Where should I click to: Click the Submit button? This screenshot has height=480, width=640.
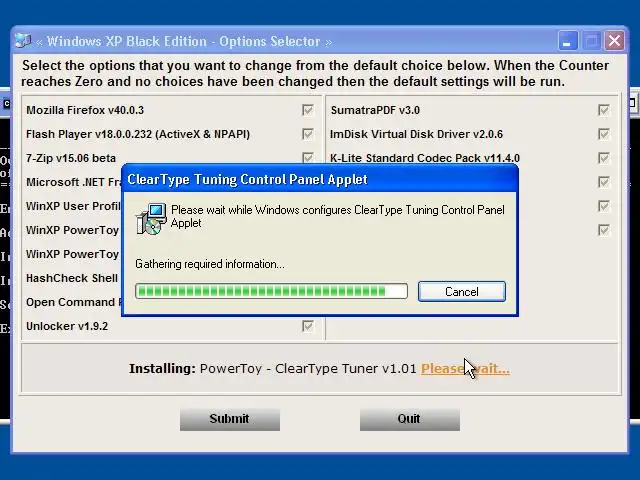230,419
